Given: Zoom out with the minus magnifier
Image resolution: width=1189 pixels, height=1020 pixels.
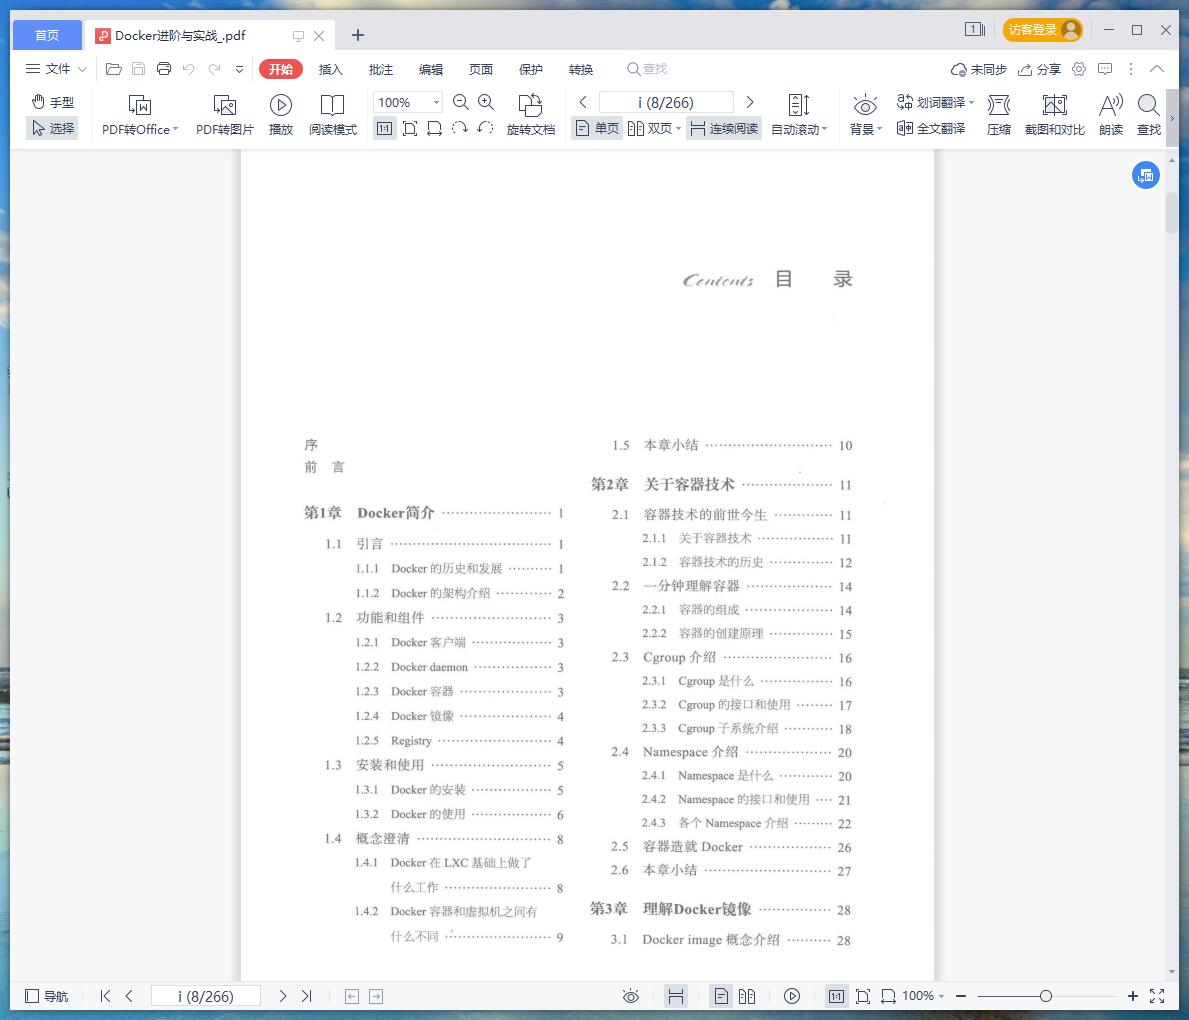Looking at the screenshot, I should (x=460, y=102).
